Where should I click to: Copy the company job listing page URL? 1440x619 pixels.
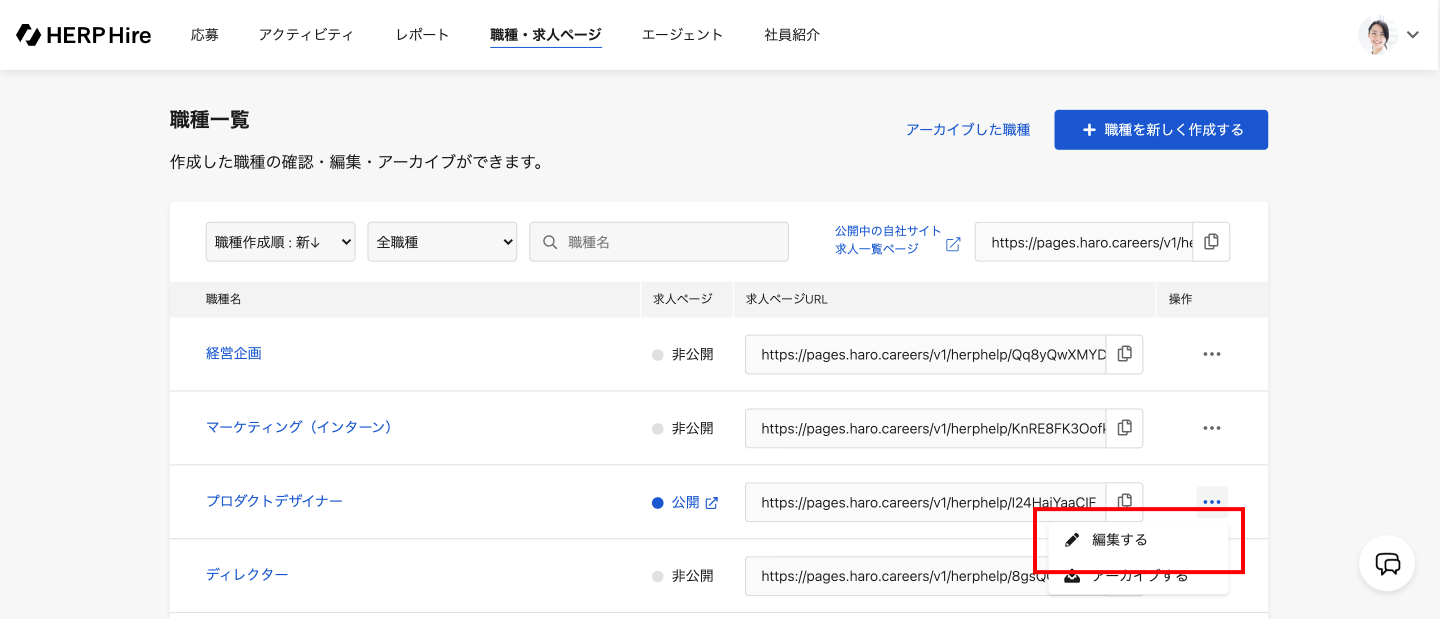(x=1211, y=242)
